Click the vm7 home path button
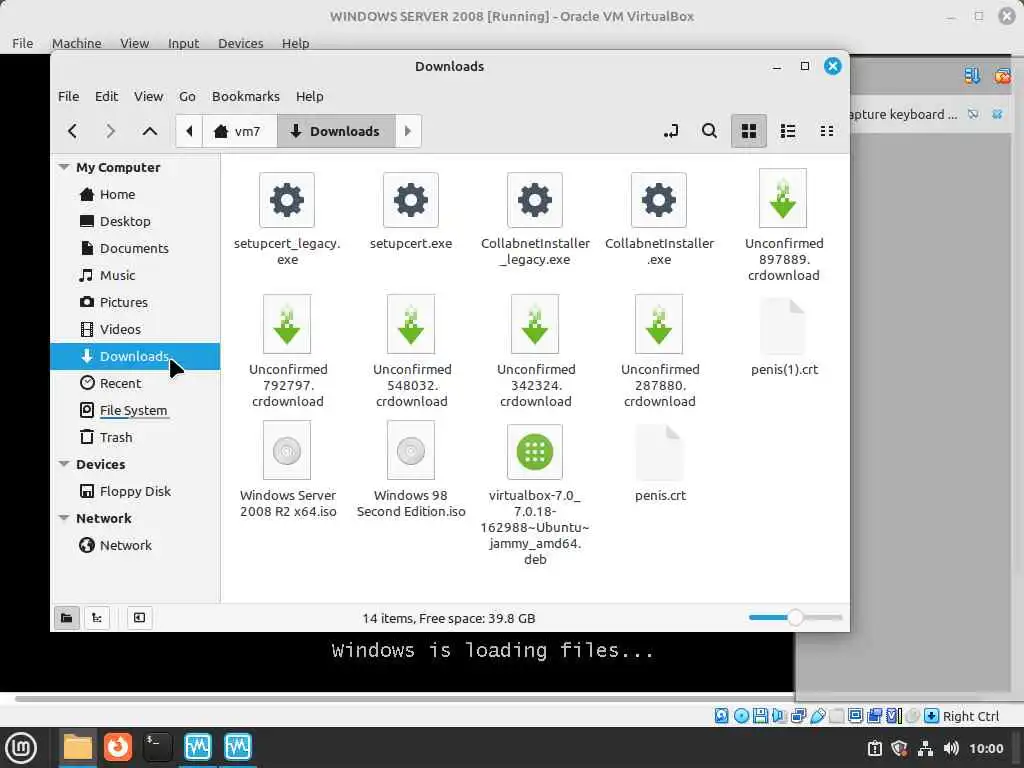This screenshot has height=768, width=1024. 239,131
